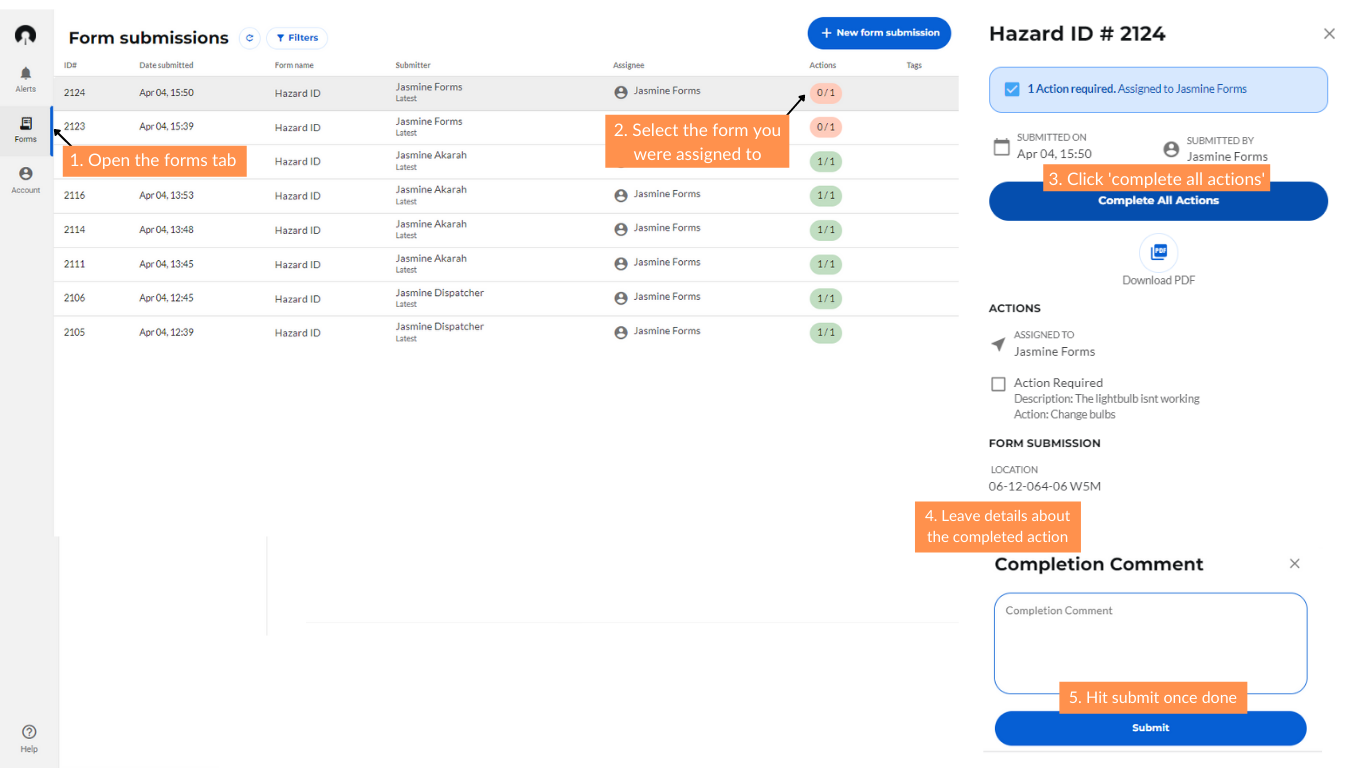Select the Hazard ID form row 2123
The height and width of the screenshot is (768, 1366).
point(300,127)
